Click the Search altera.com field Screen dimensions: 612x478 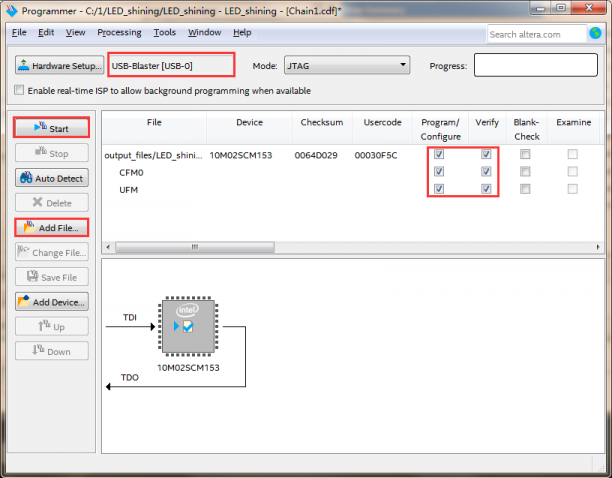[x=537, y=34]
